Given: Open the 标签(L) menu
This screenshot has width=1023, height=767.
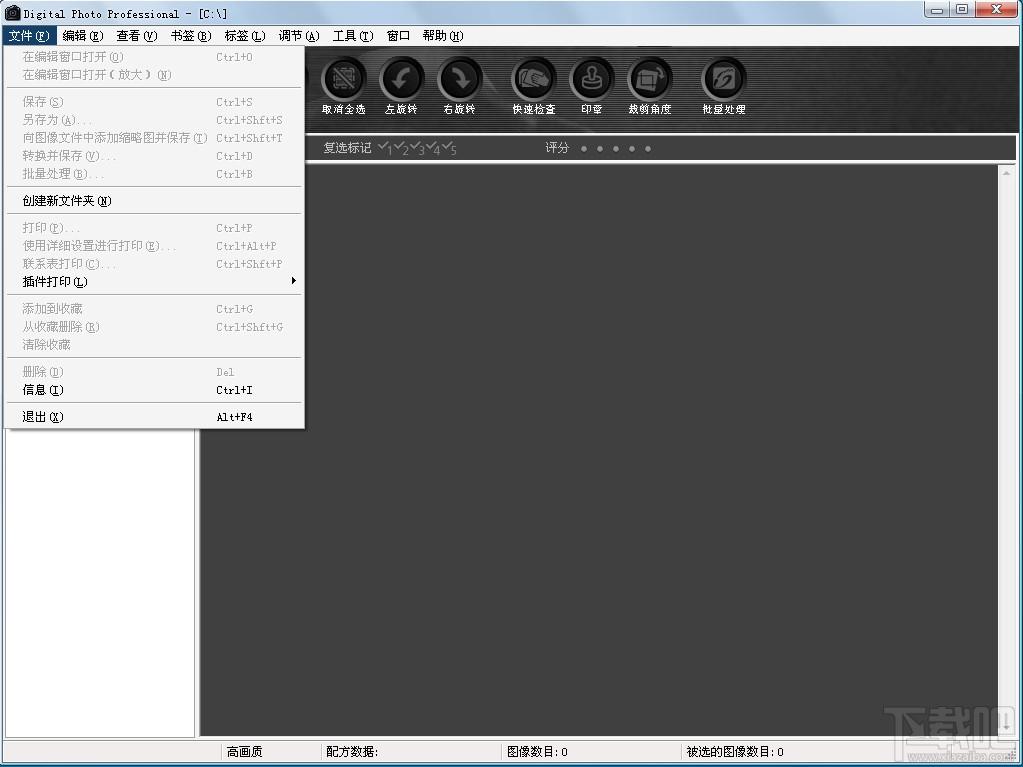Looking at the screenshot, I should click(245, 36).
